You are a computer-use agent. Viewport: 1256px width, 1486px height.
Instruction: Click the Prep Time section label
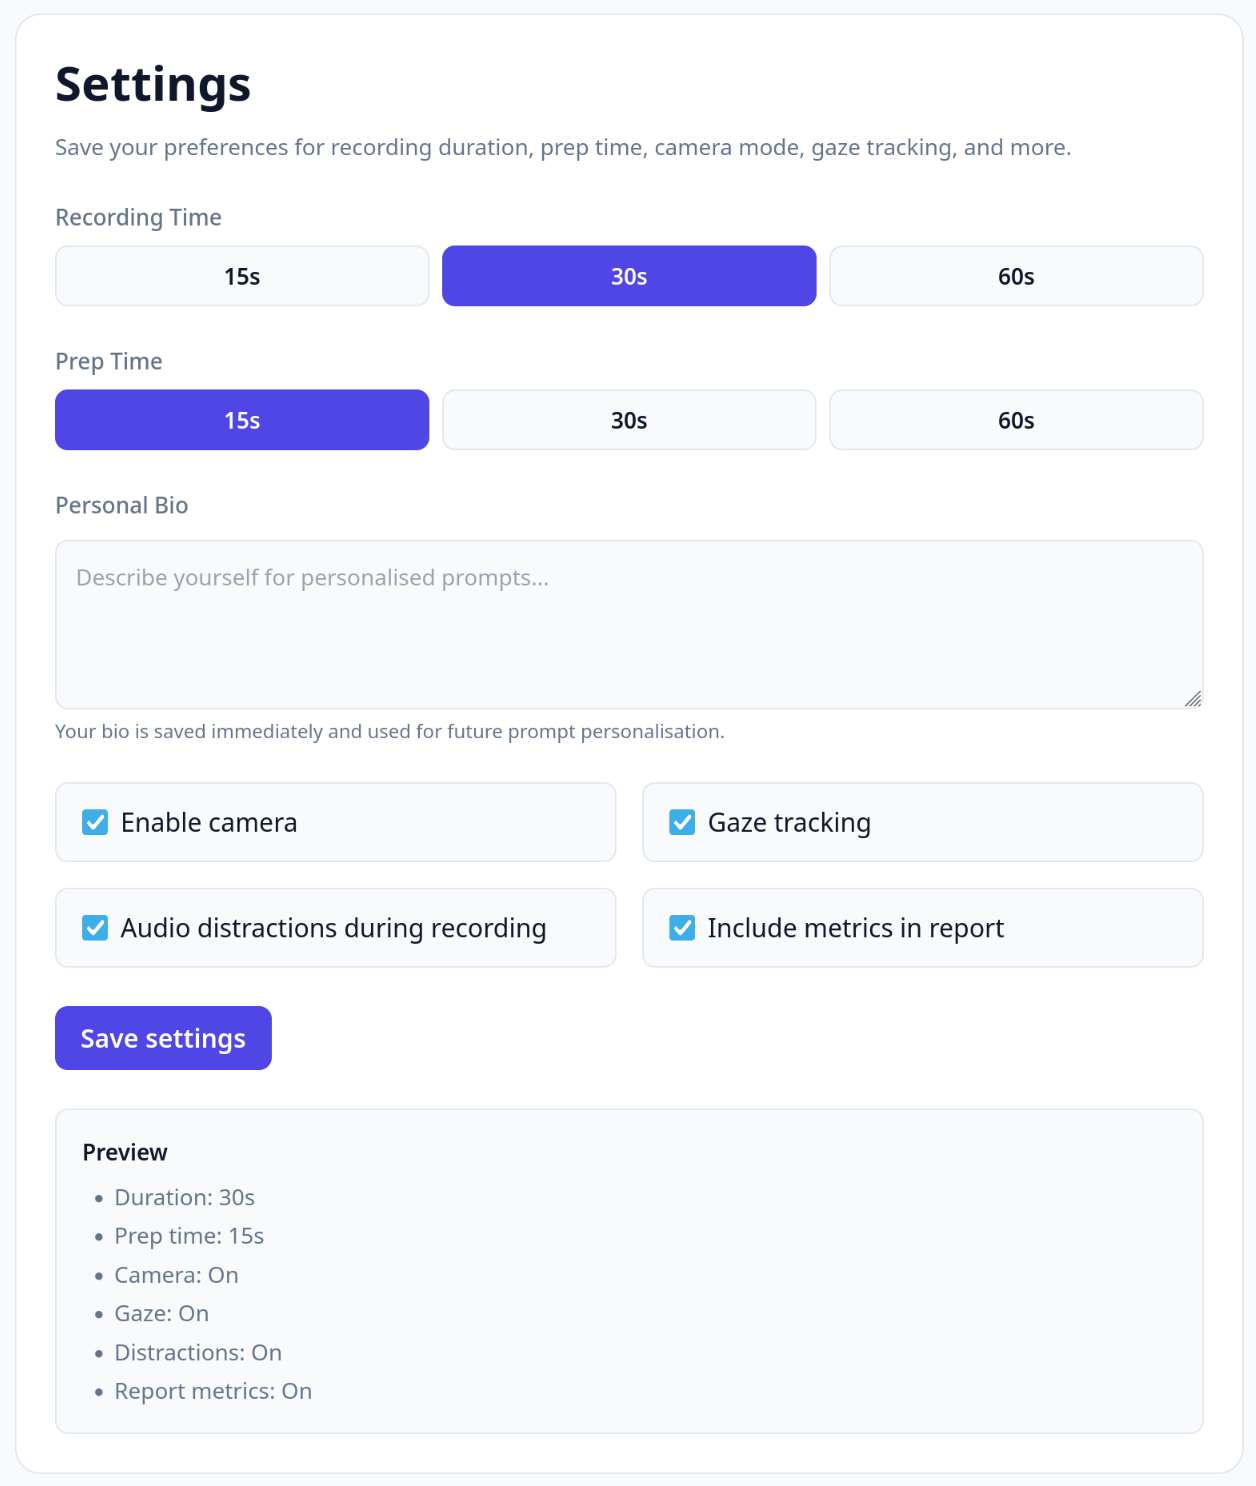click(108, 361)
